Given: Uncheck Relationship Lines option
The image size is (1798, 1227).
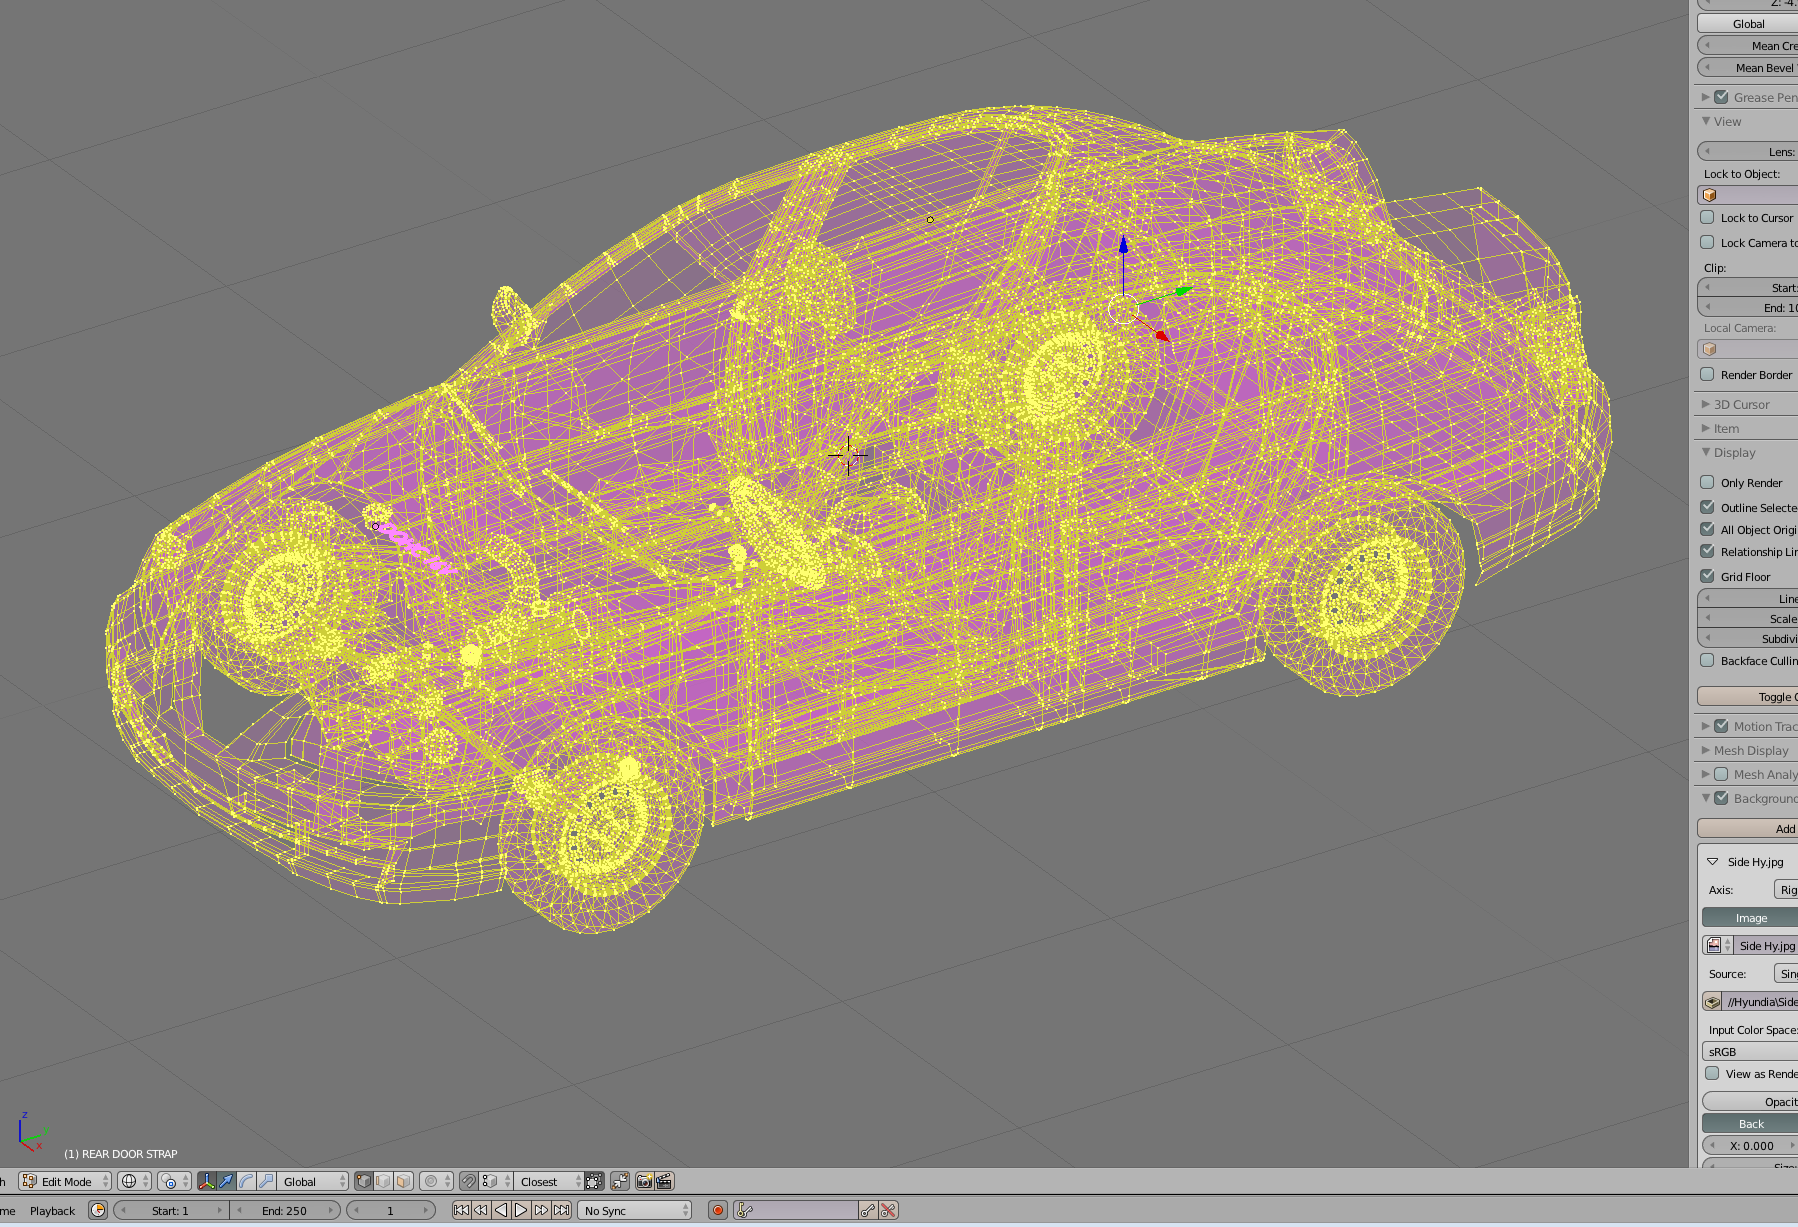Looking at the screenshot, I should pos(1708,551).
